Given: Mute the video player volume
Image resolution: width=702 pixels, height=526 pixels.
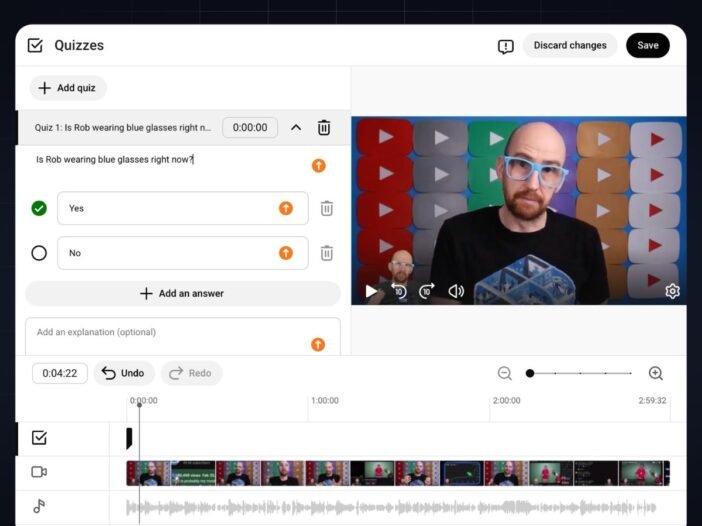Looking at the screenshot, I should pyautogui.click(x=456, y=291).
